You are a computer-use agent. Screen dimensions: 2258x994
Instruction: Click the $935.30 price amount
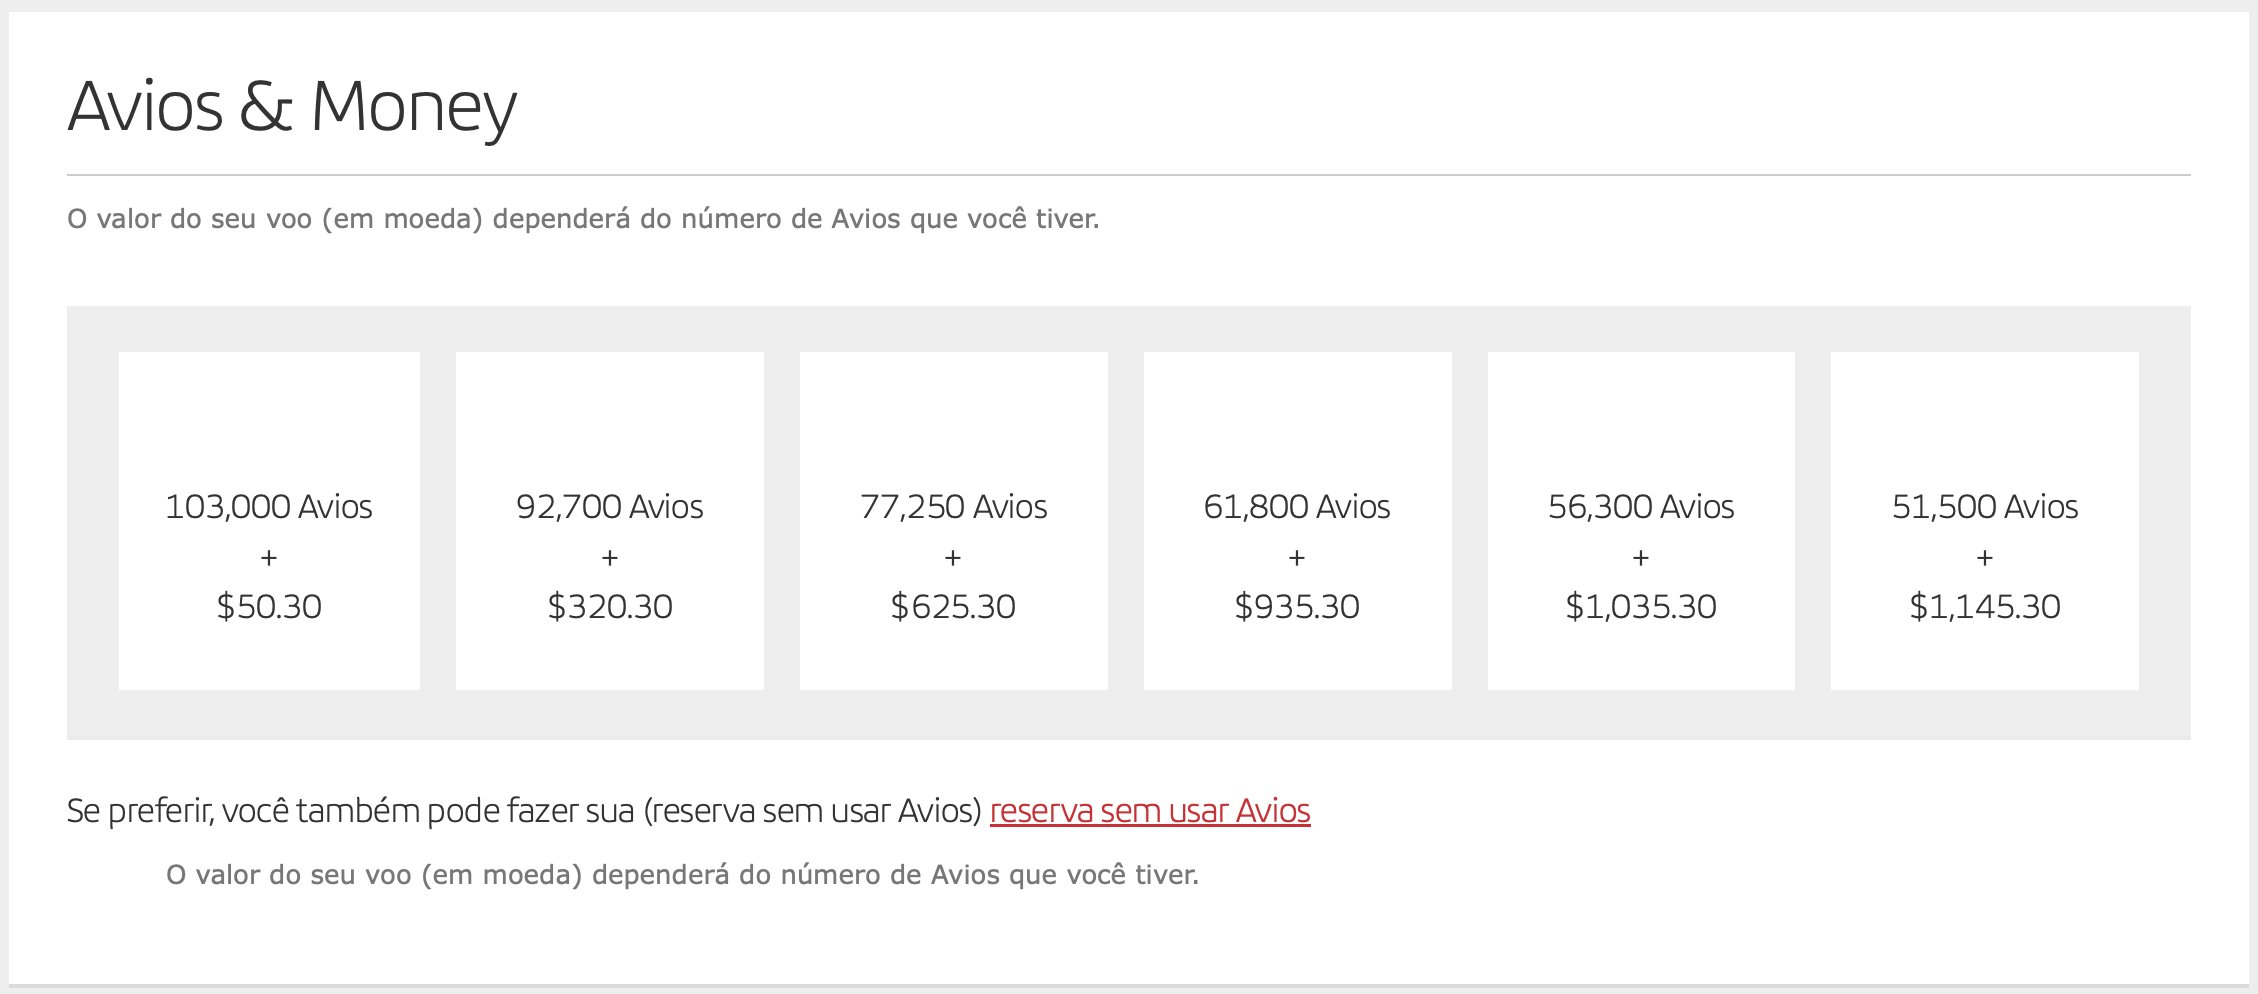tap(1297, 606)
